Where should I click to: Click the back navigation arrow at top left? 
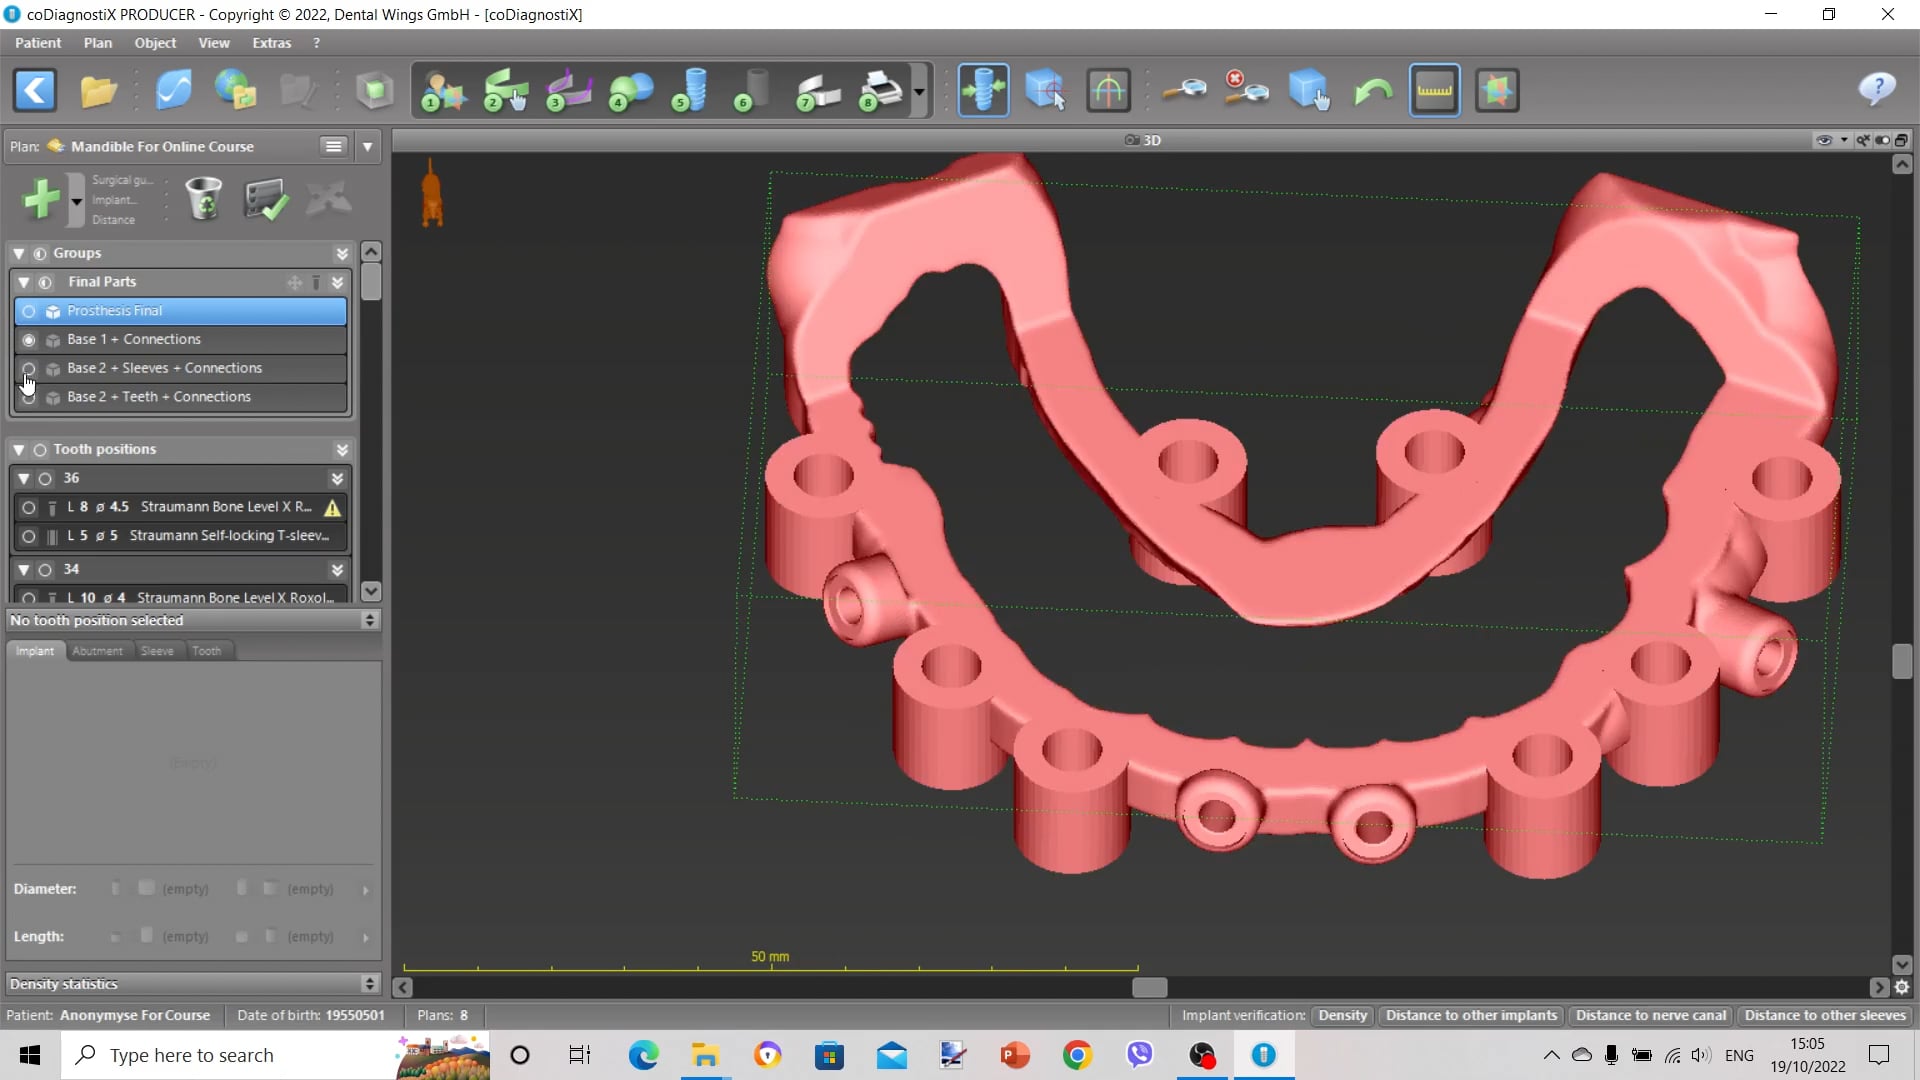pos(34,90)
